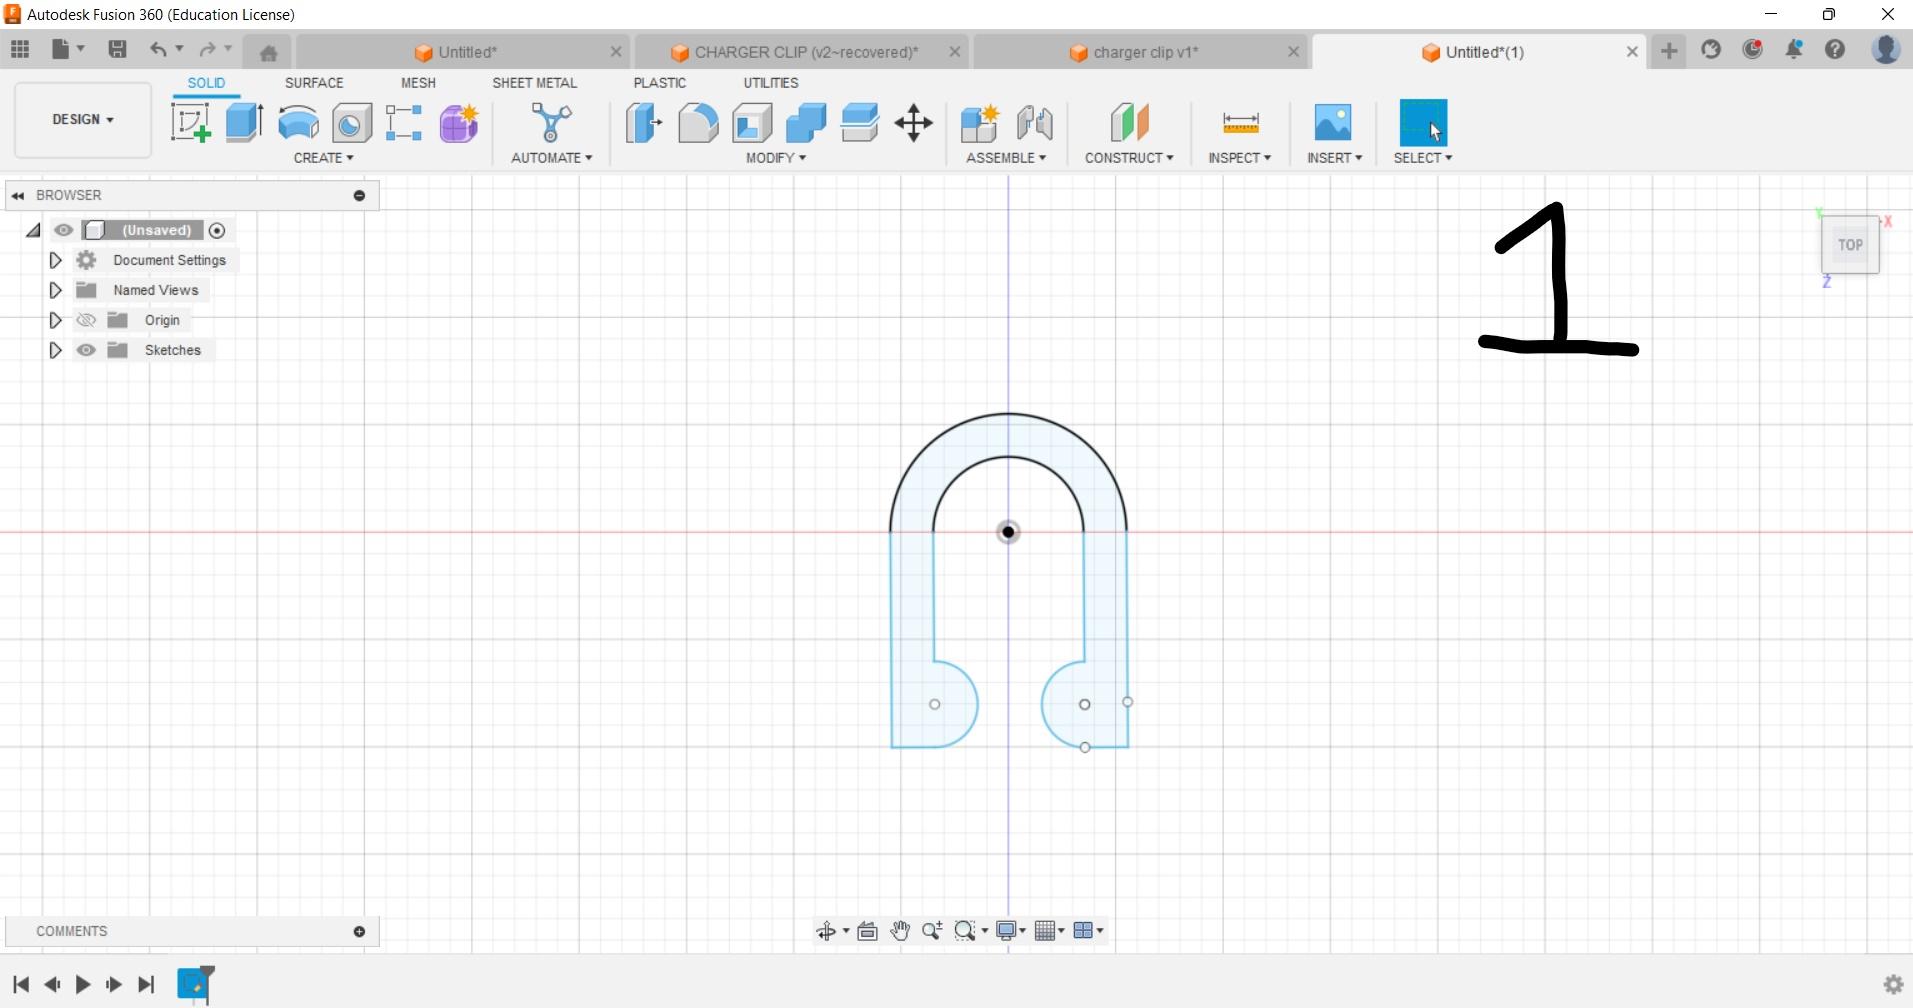
Task: Expand the Document Settings node
Action: 55,260
